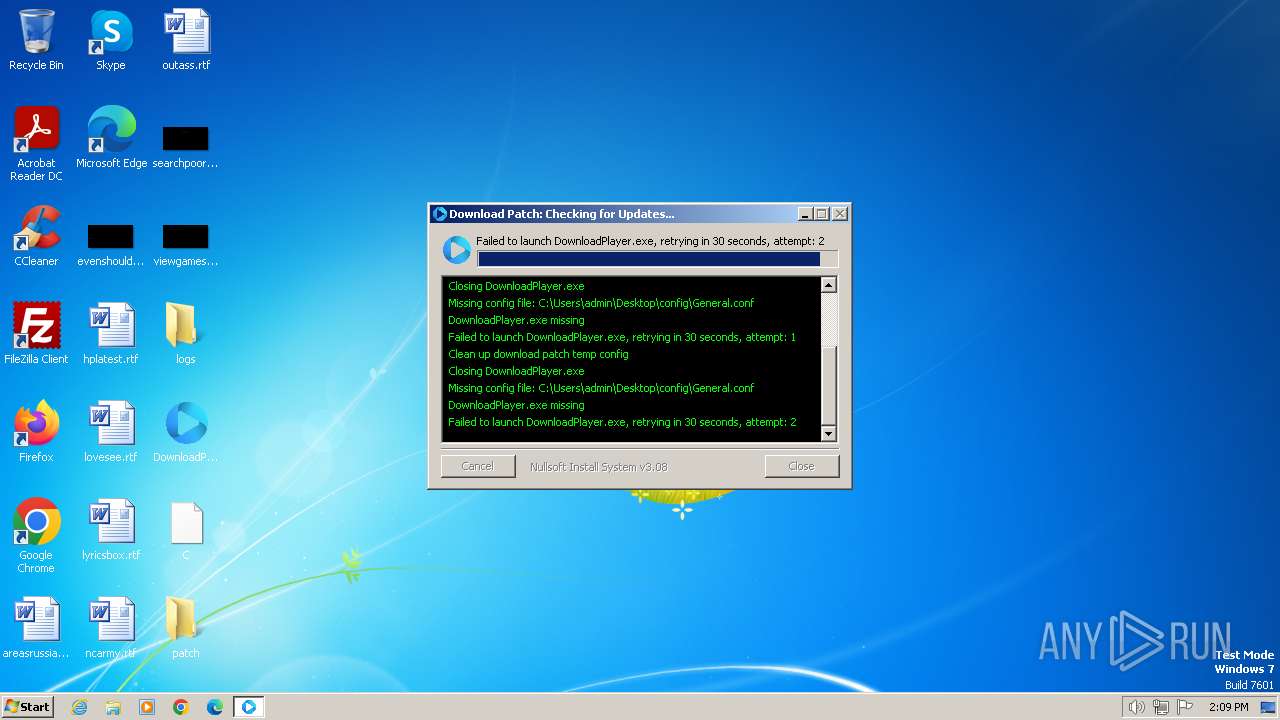Image resolution: width=1280 pixels, height=720 pixels.
Task: Click the volume speaker tray icon
Action: pos(1136,707)
